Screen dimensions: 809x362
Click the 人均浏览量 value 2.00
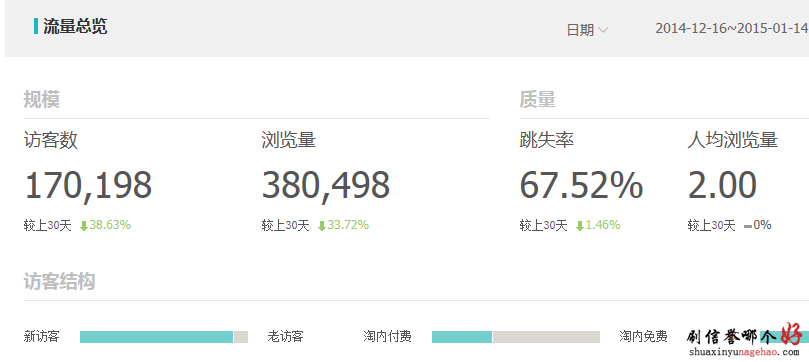[722, 185]
